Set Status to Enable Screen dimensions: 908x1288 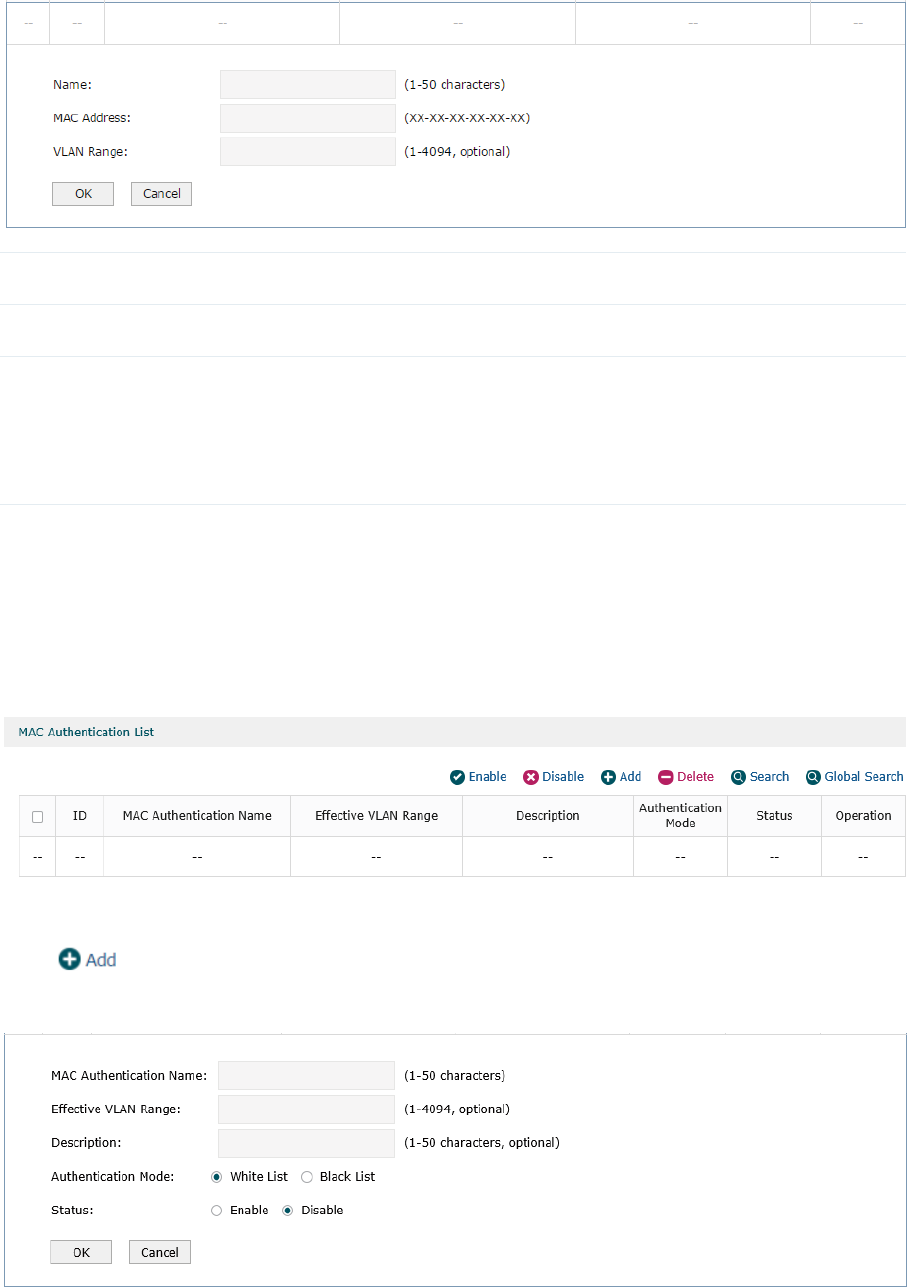pyautogui.click(x=217, y=1210)
